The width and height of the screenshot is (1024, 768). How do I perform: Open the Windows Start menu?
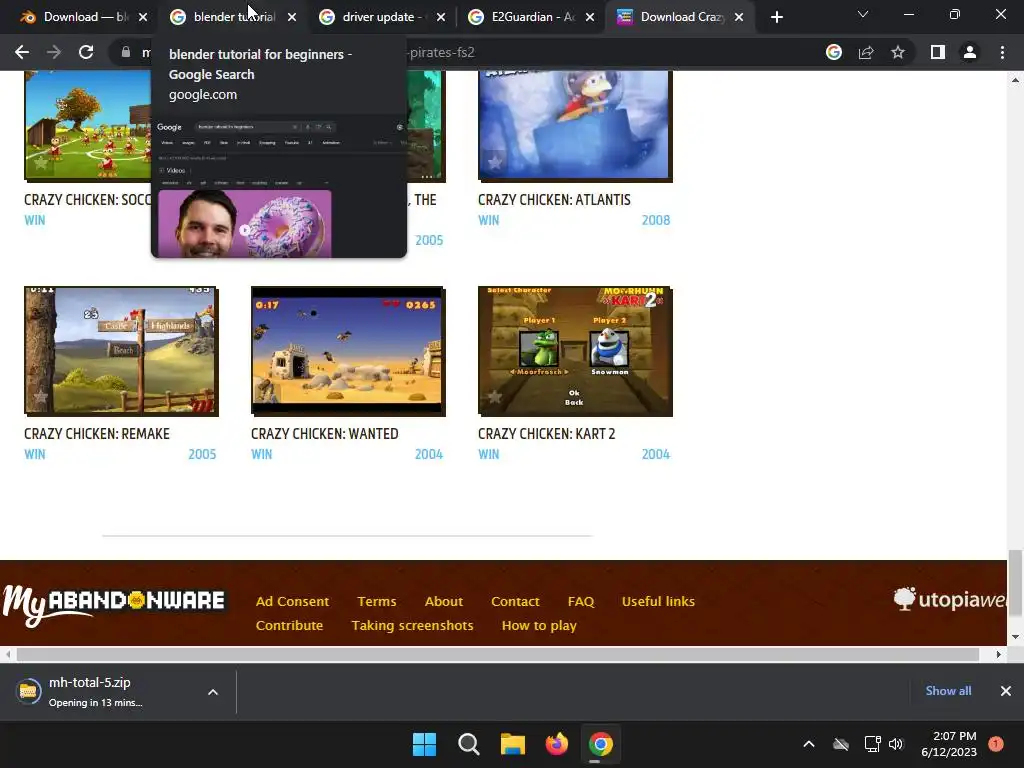point(424,744)
